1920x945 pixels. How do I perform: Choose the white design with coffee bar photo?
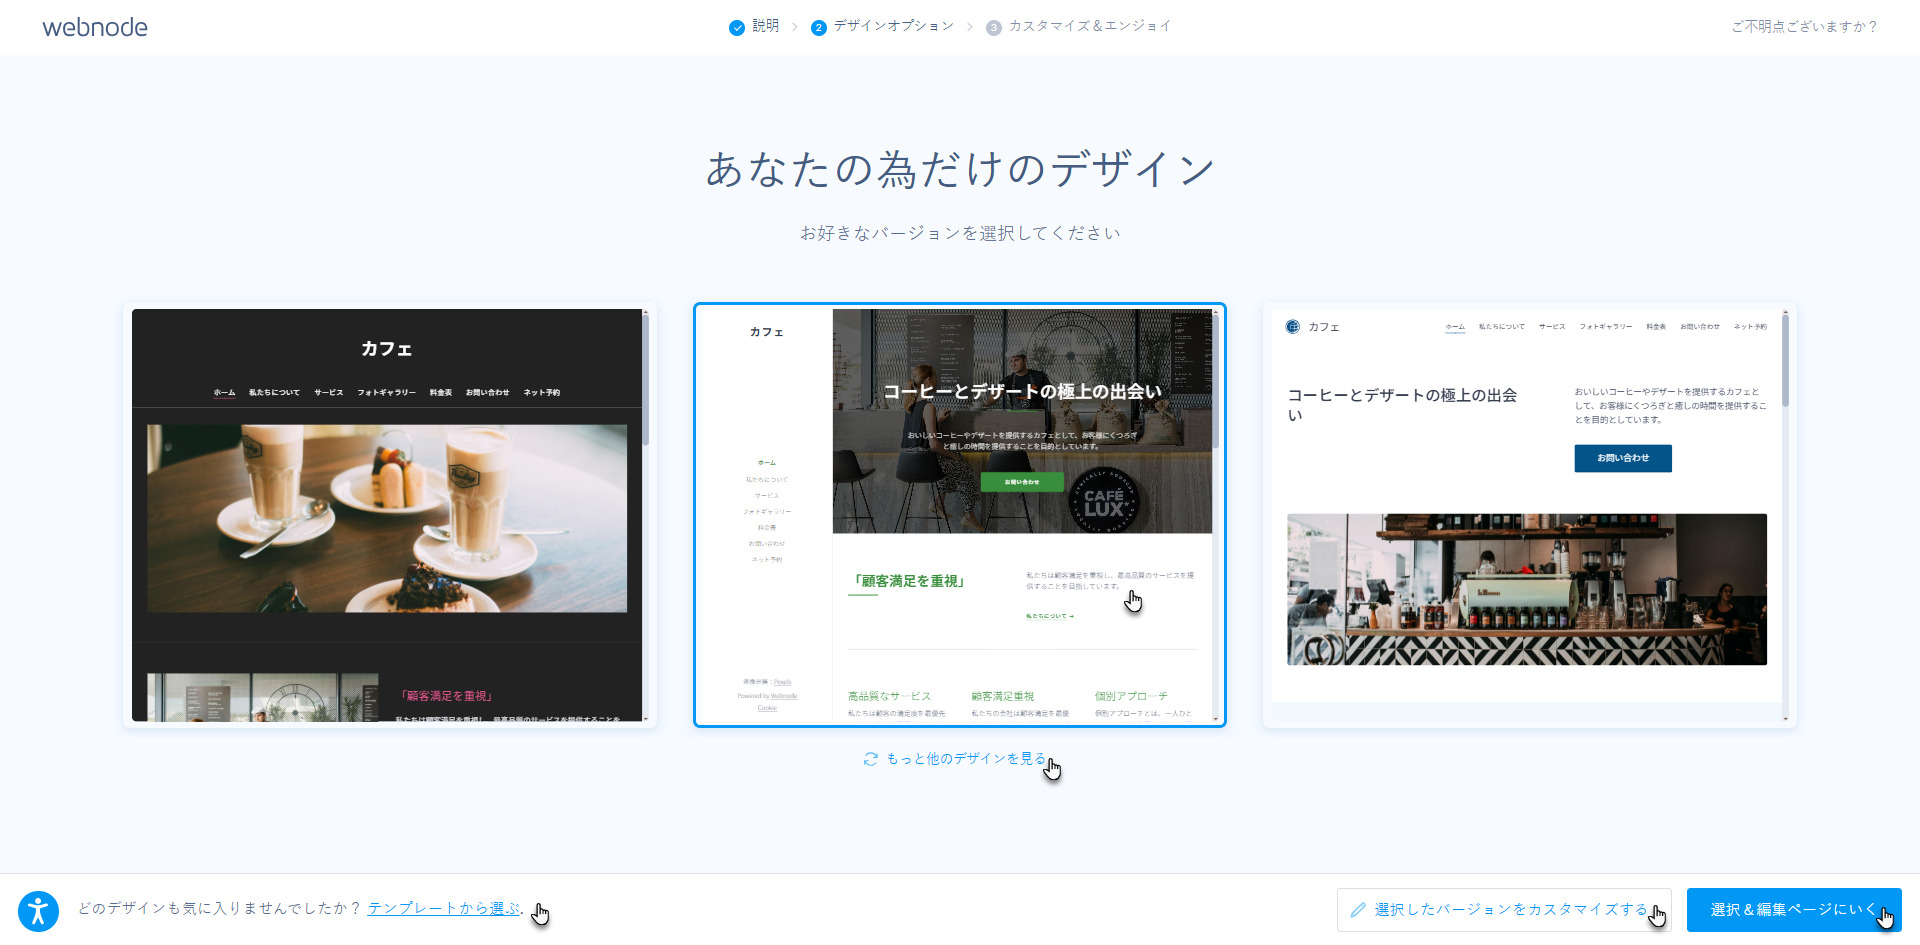1530,515
